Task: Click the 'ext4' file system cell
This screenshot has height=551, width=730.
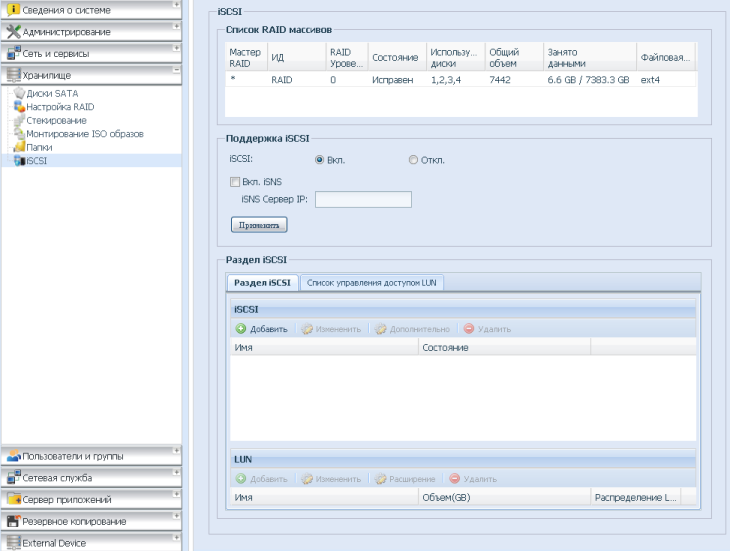Action: (650, 80)
